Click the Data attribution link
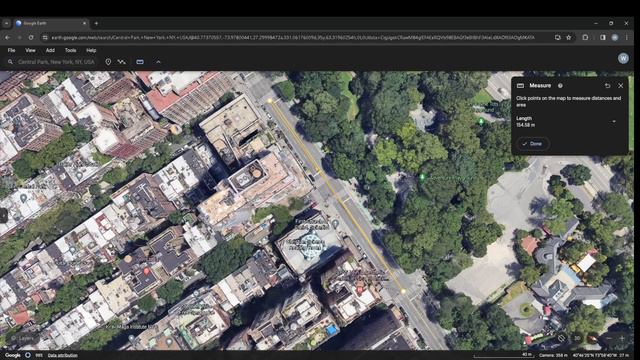This screenshot has width=640, height=360. [62, 356]
